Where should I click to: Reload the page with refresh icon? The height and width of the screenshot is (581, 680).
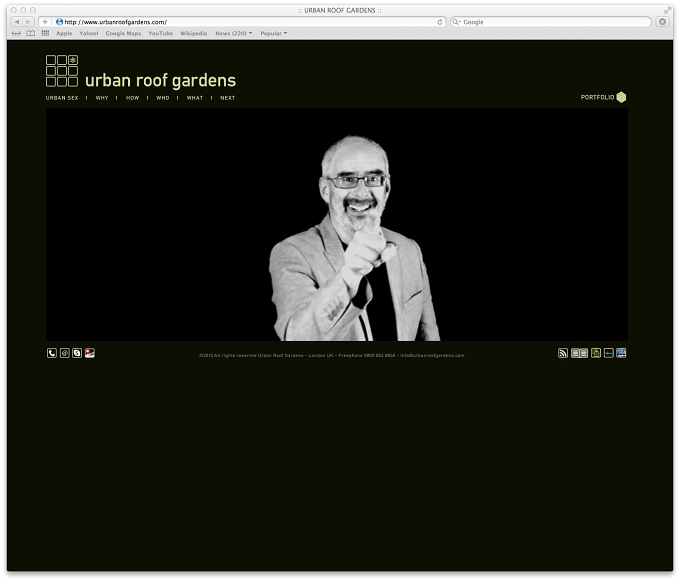pyautogui.click(x=440, y=22)
